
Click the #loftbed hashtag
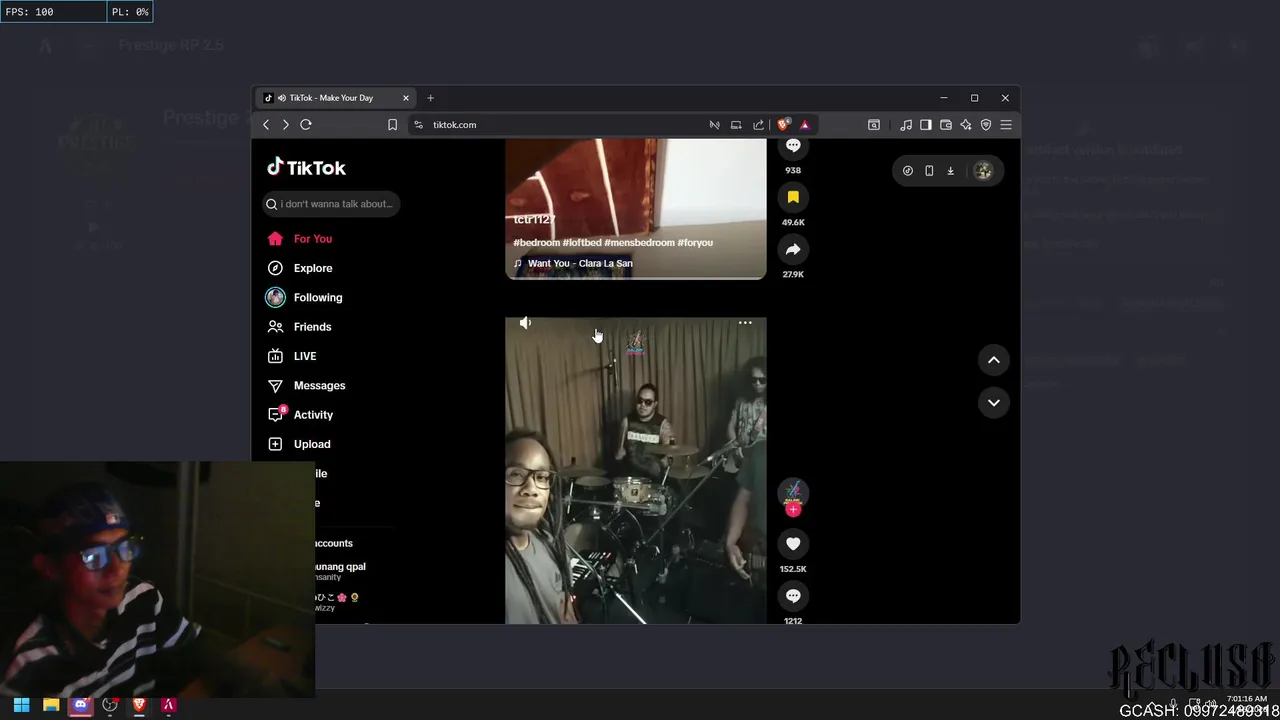(x=582, y=243)
